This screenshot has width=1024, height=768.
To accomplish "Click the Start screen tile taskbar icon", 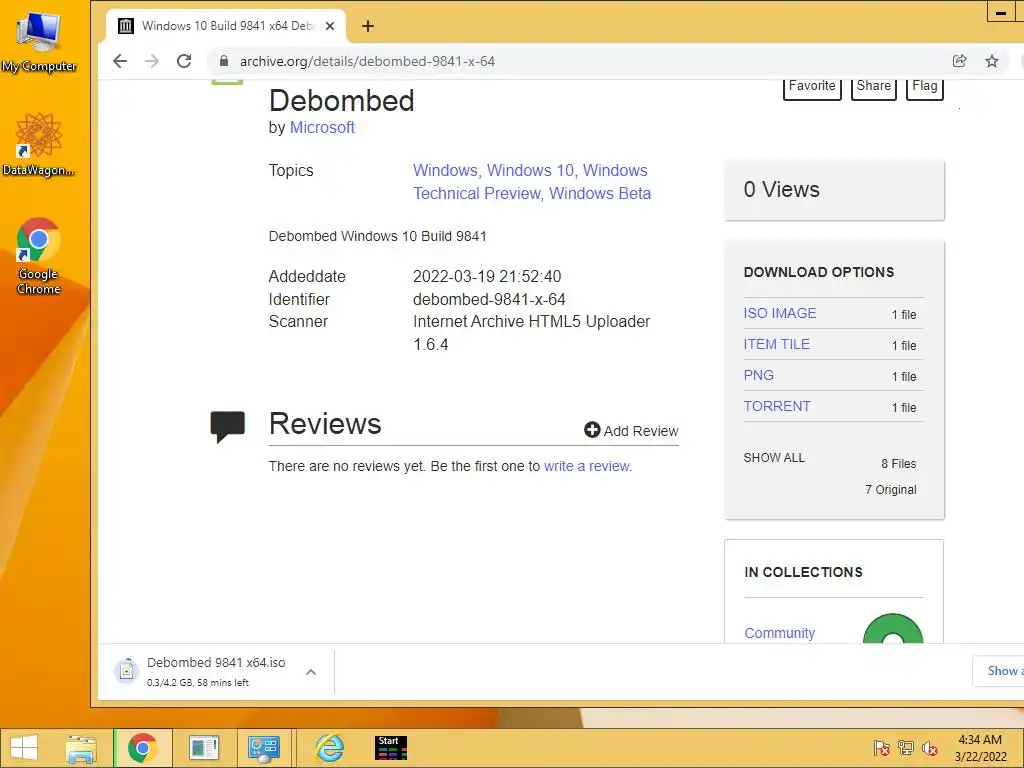I will 391,748.
